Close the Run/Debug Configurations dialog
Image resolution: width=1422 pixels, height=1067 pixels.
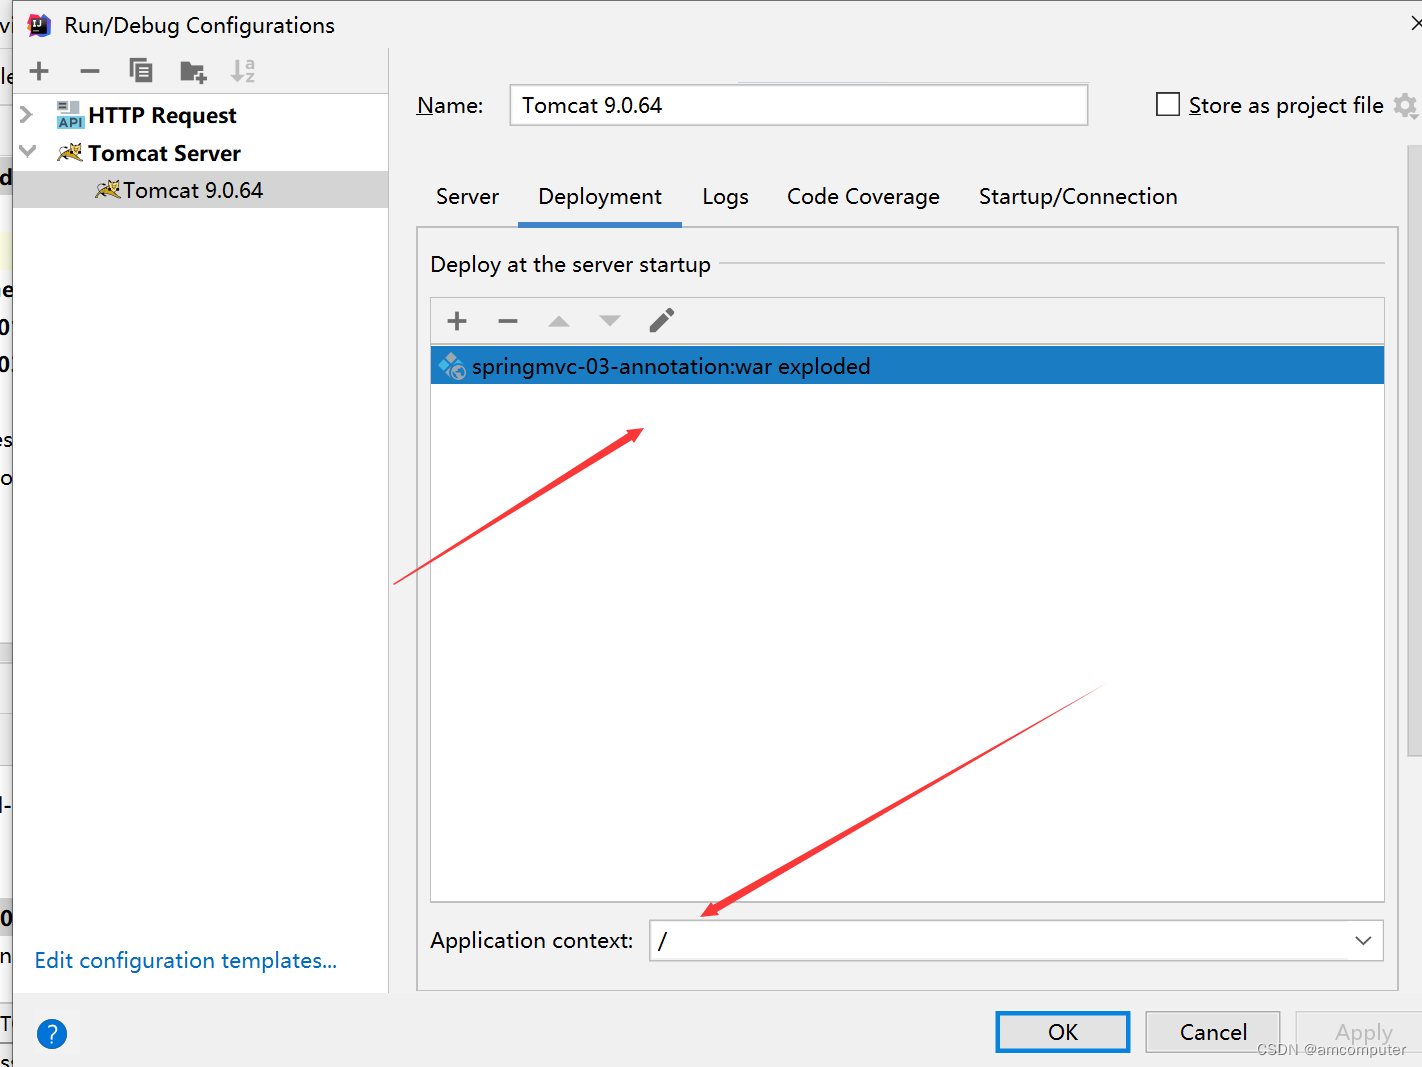tap(1416, 23)
